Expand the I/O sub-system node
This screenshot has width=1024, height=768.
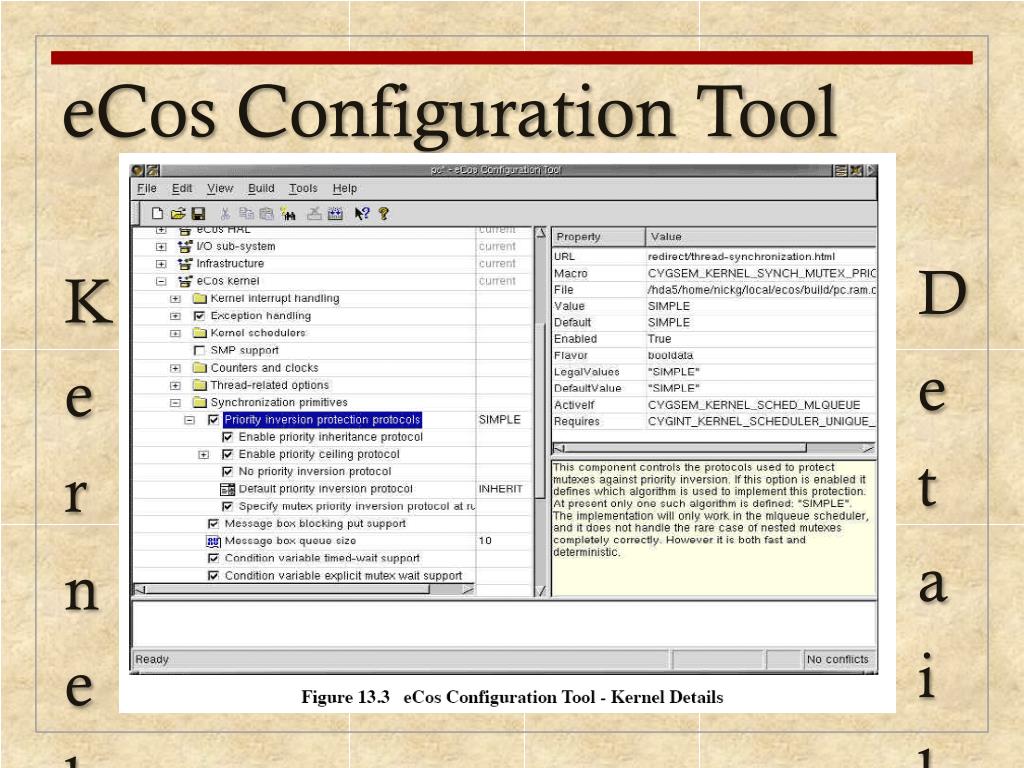(x=161, y=247)
